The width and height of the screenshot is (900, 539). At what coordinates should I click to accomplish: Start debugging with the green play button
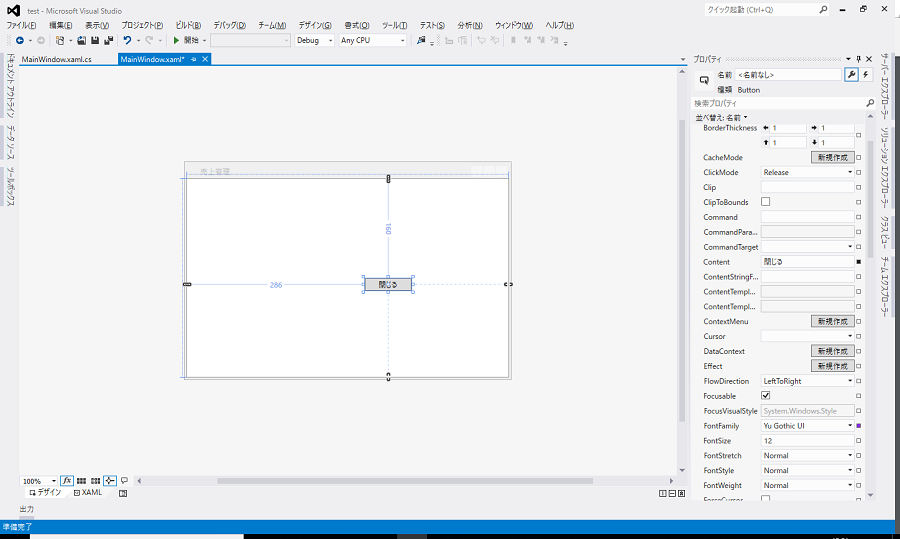click(x=176, y=40)
